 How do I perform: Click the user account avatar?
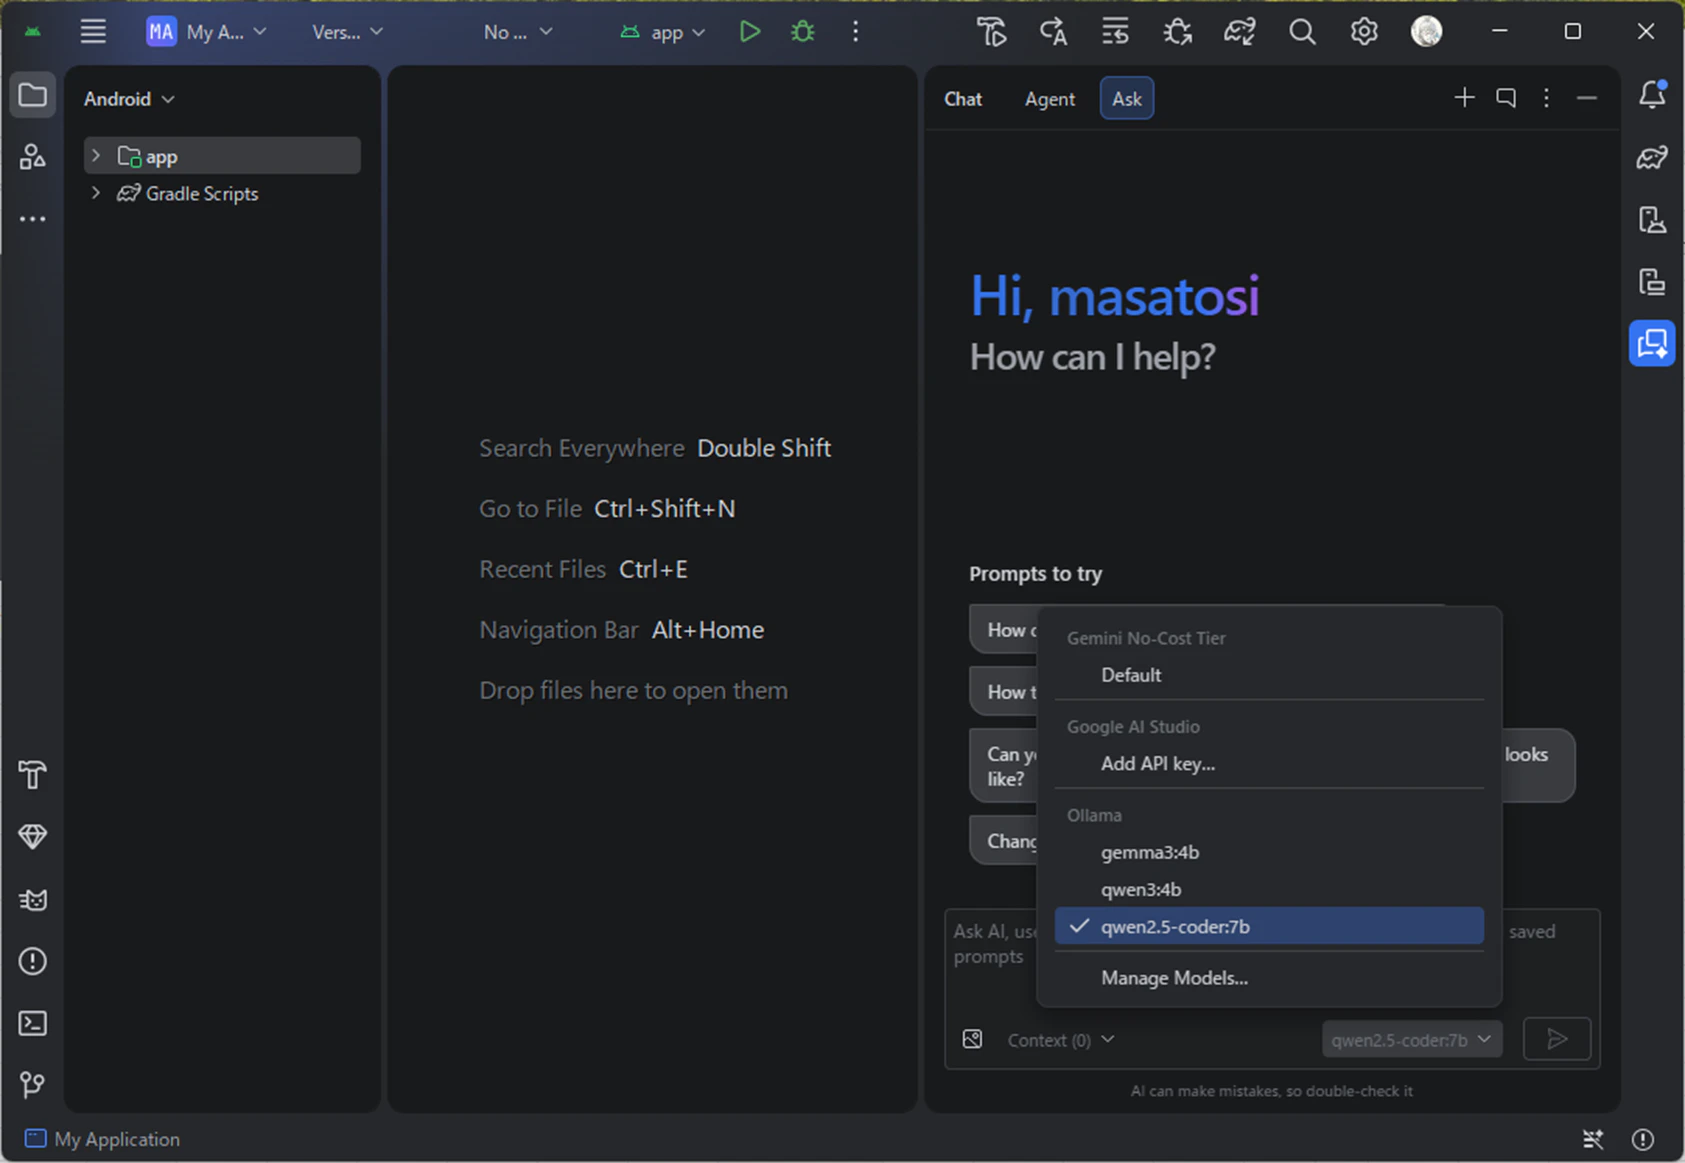(x=1426, y=32)
